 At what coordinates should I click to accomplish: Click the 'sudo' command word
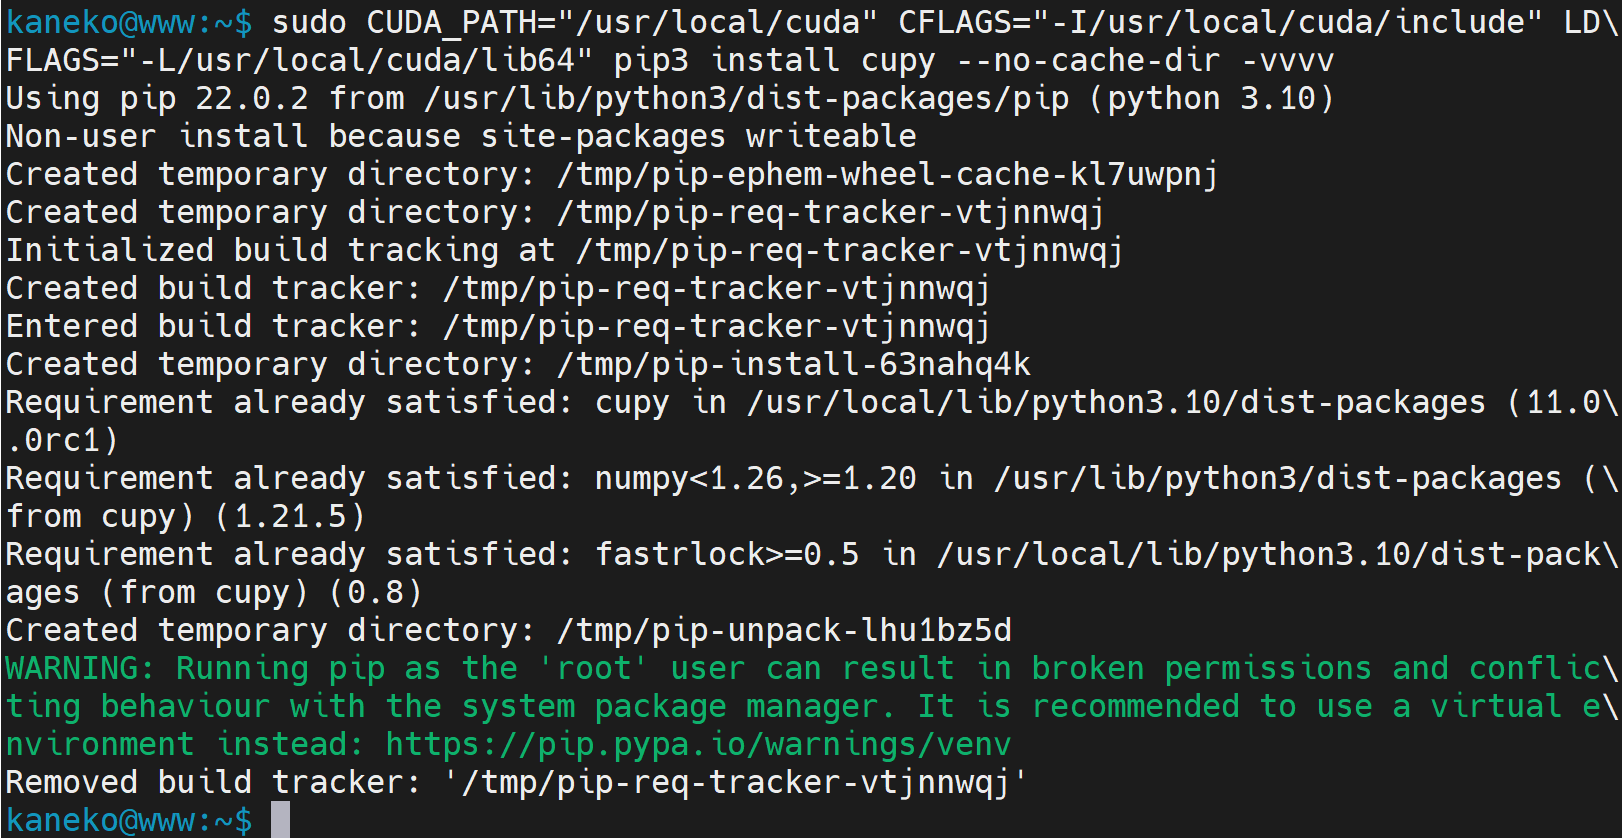309,22
